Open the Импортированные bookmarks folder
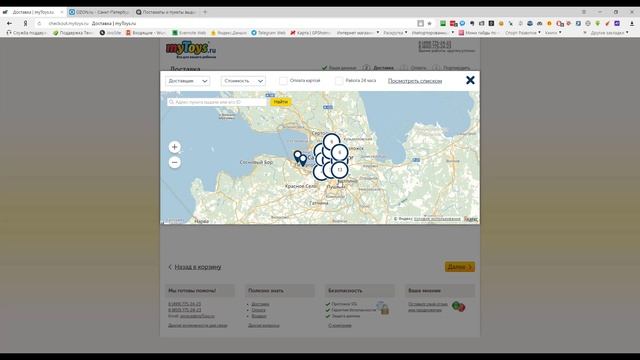Image resolution: width=640 pixels, height=360 pixels. [433, 33]
